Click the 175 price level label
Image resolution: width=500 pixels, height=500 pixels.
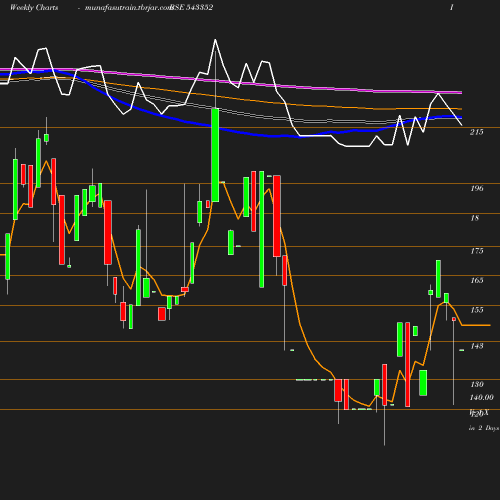[477, 251]
